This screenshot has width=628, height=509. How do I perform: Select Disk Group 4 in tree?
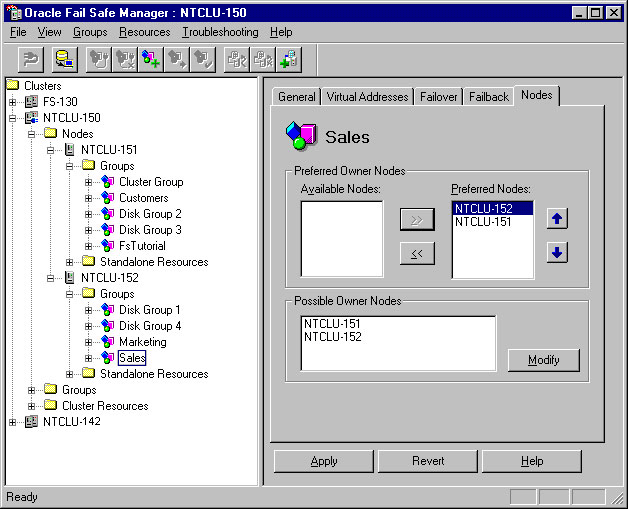coord(150,326)
